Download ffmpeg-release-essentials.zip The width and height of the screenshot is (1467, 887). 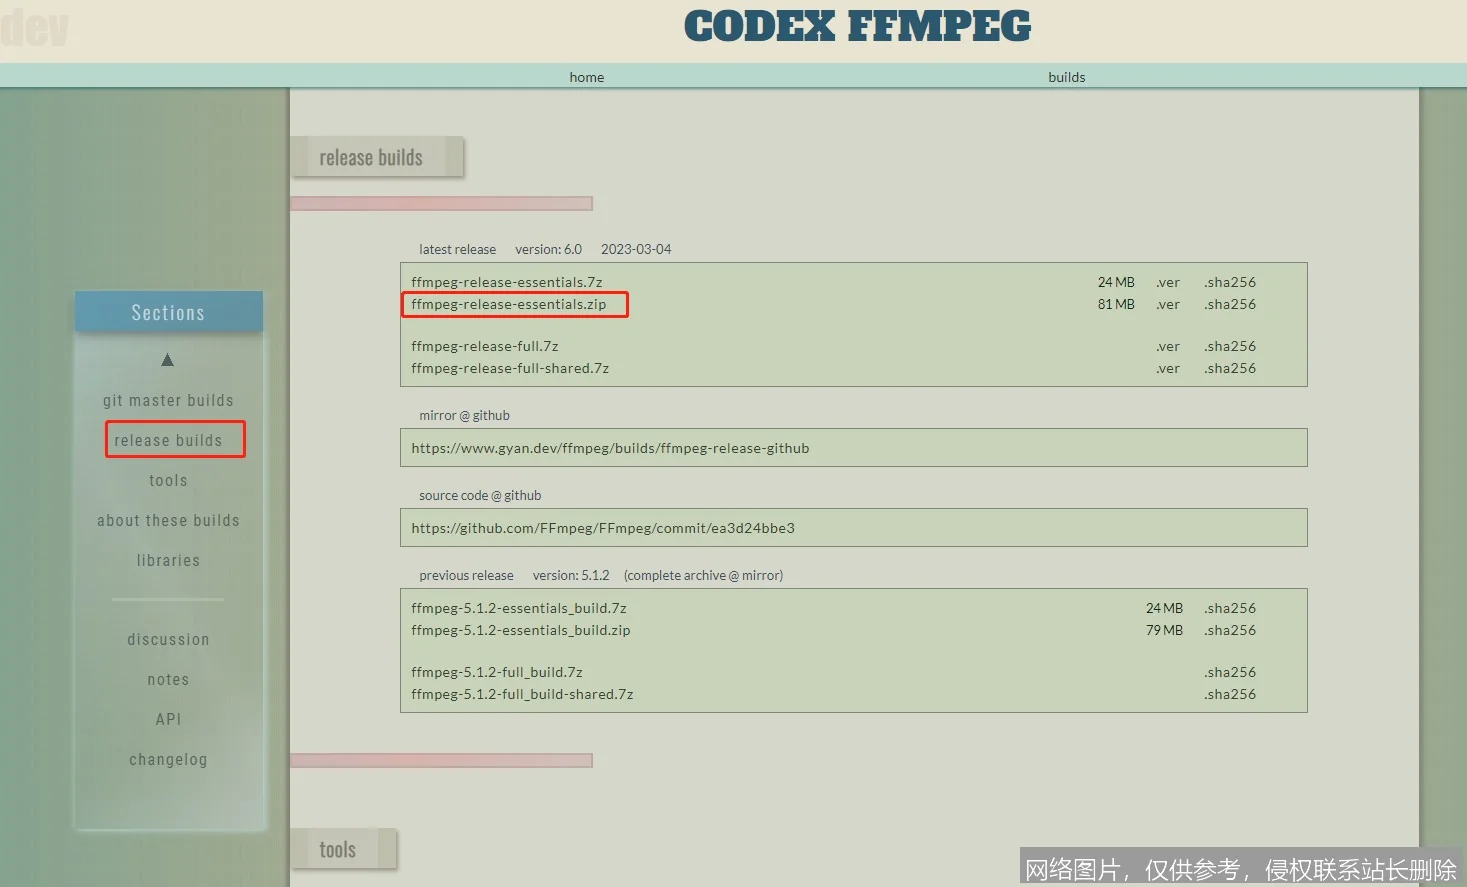point(509,304)
